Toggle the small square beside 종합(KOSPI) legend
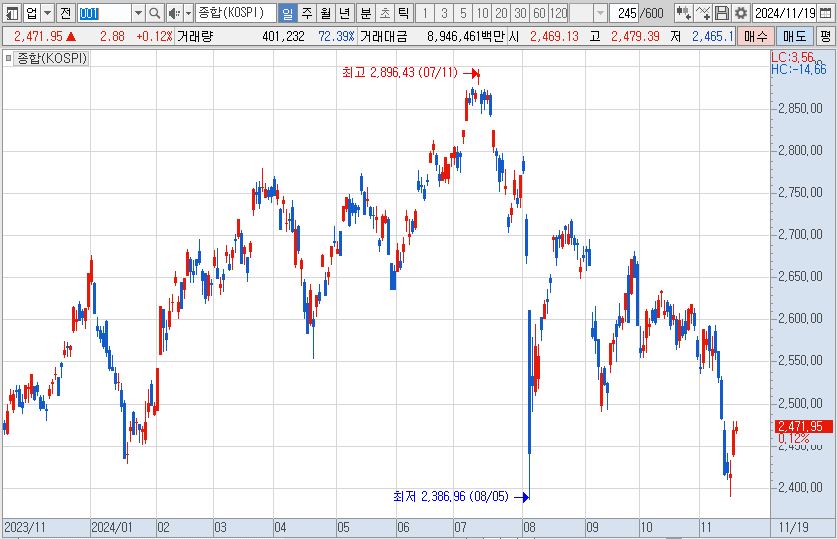 coord(8,58)
